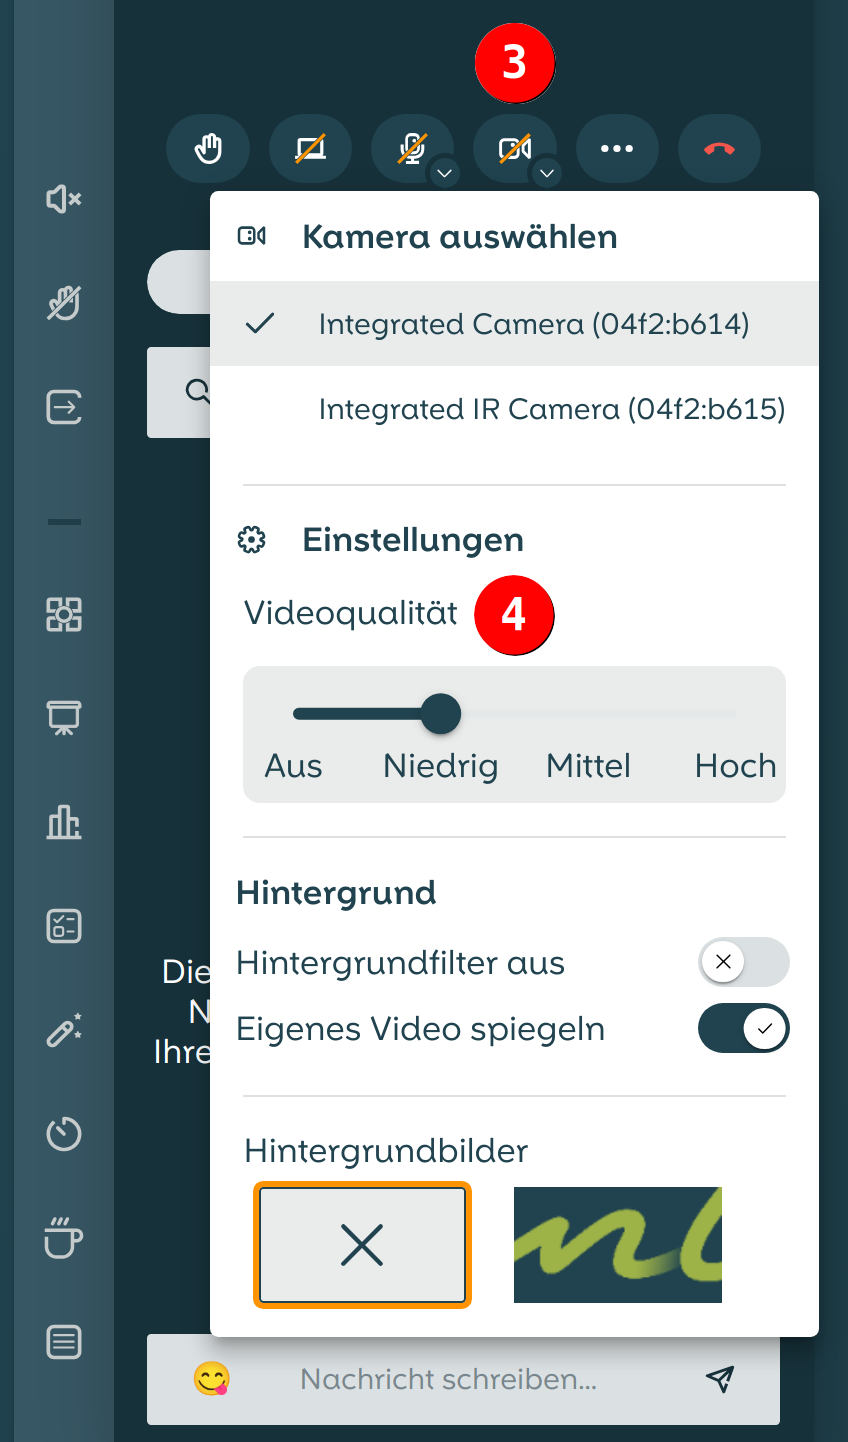Start sharing your screen
This screenshot has width=848, height=1442.
(310, 148)
